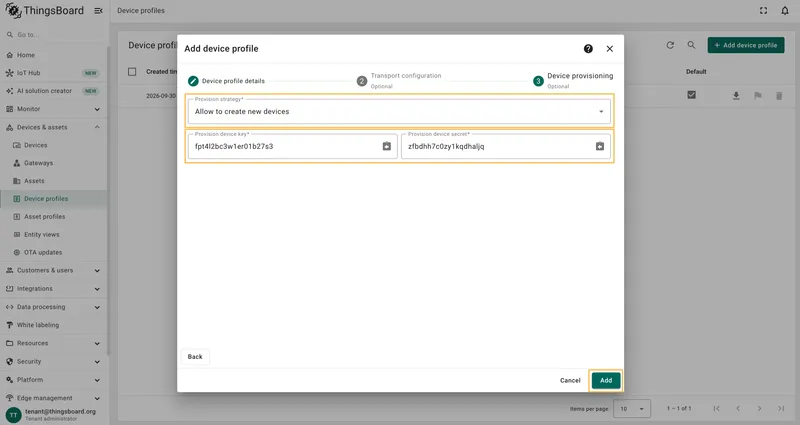The height and width of the screenshot is (425, 800).
Task: Toggle the select-all checkbox in table header
Action: pyautogui.click(x=132, y=72)
